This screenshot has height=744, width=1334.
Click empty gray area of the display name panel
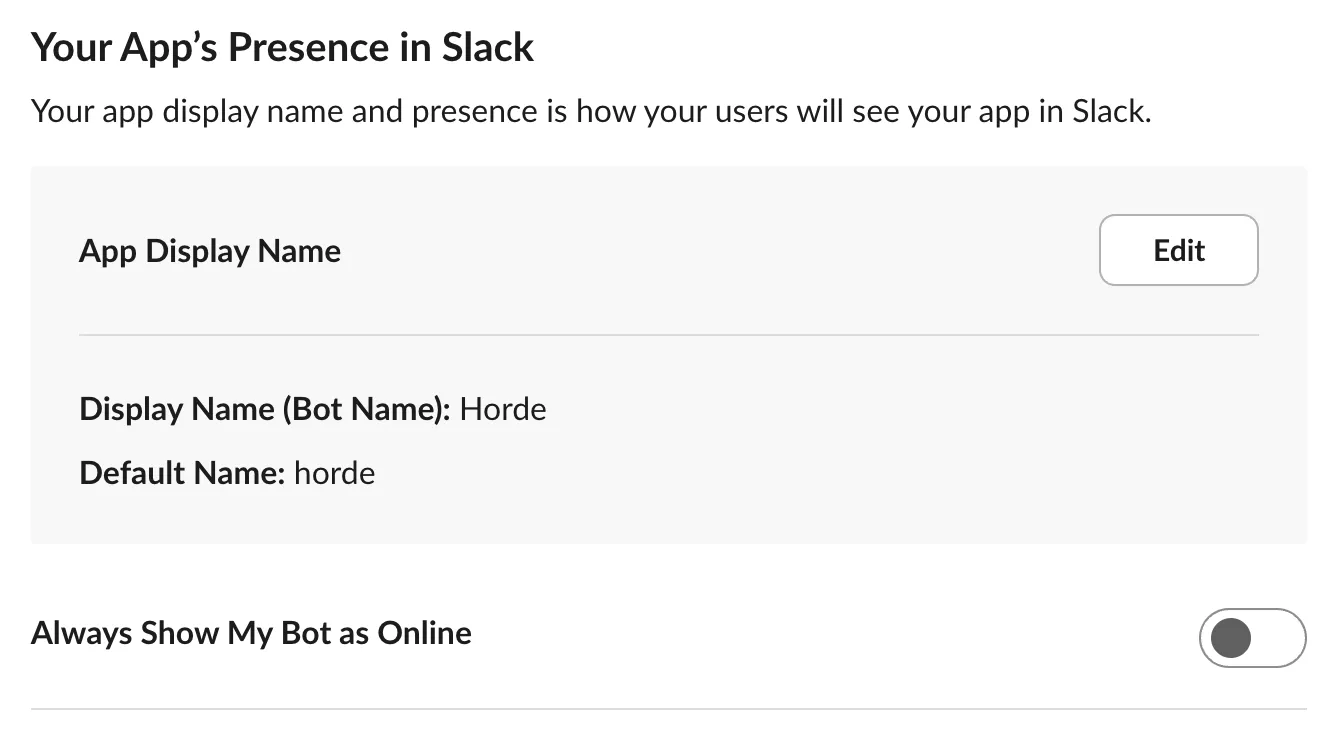850,450
